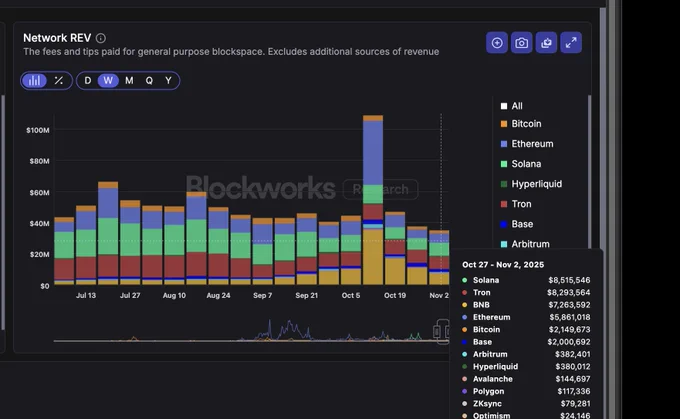Select the M monthly interval

pyautogui.click(x=129, y=81)
